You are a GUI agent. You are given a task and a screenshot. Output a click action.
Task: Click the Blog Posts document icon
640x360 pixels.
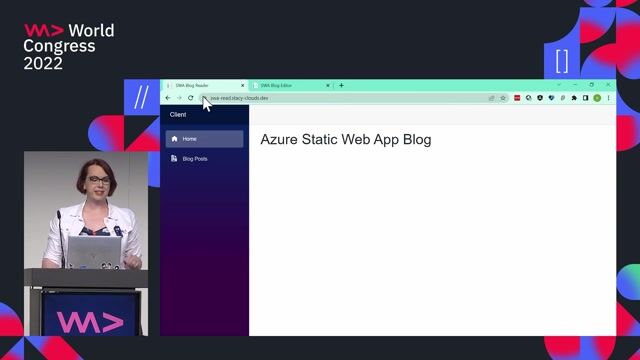[174, 158]
